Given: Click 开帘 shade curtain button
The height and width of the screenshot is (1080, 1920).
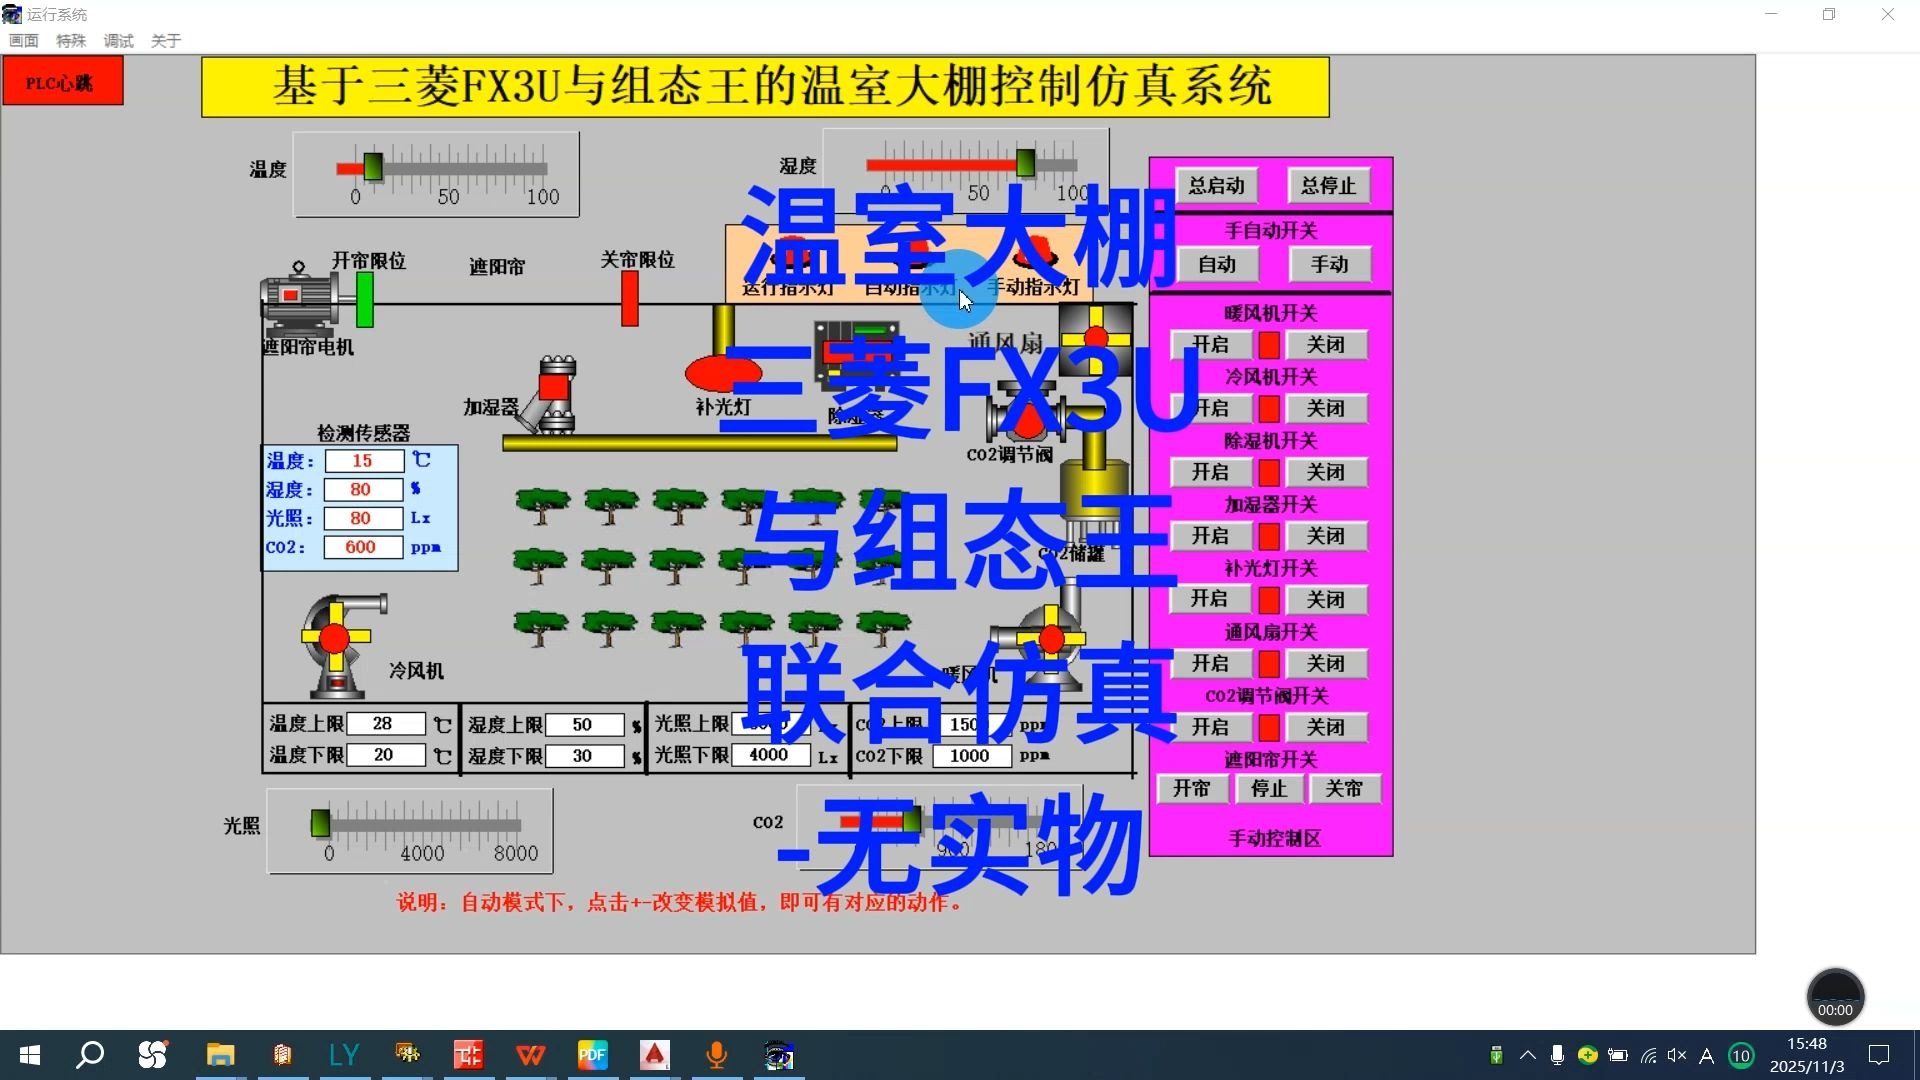Looking at the screenshot, I should tap(1191, 789).
